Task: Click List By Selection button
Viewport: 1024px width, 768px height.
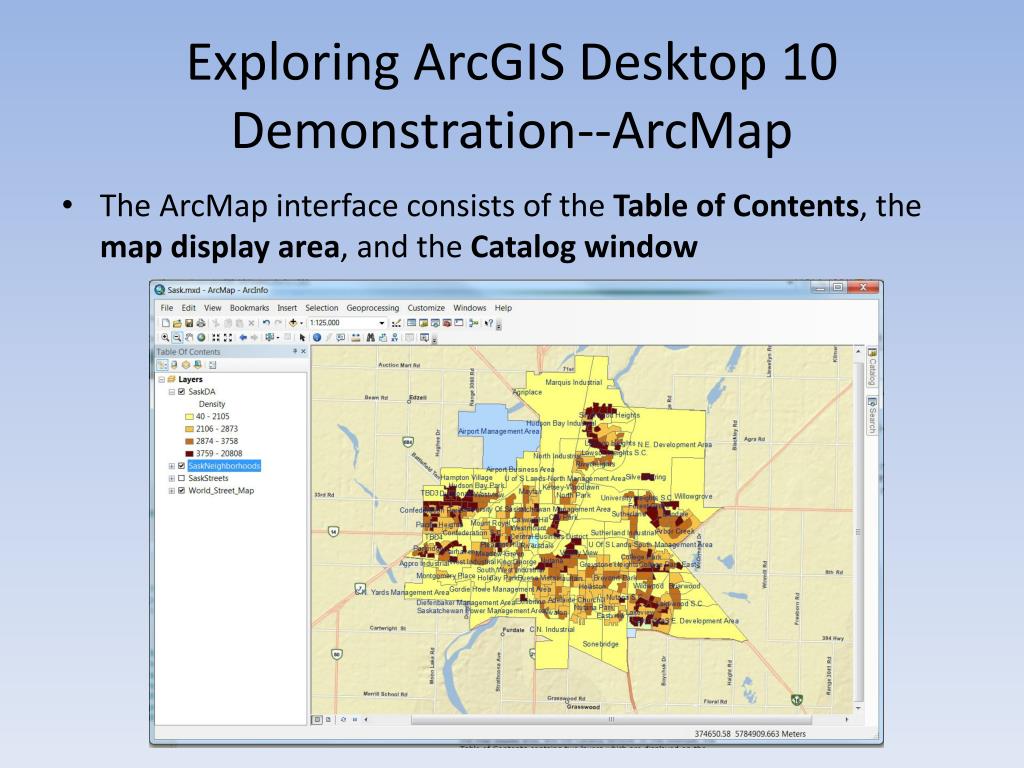Action: tap(197, 364)
